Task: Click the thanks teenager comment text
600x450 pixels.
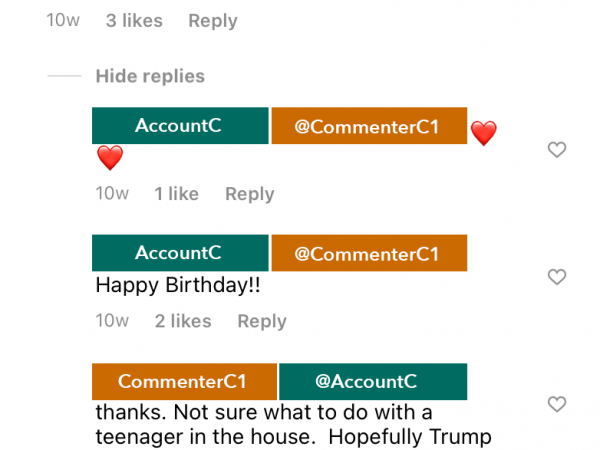Action: point(293,425)
